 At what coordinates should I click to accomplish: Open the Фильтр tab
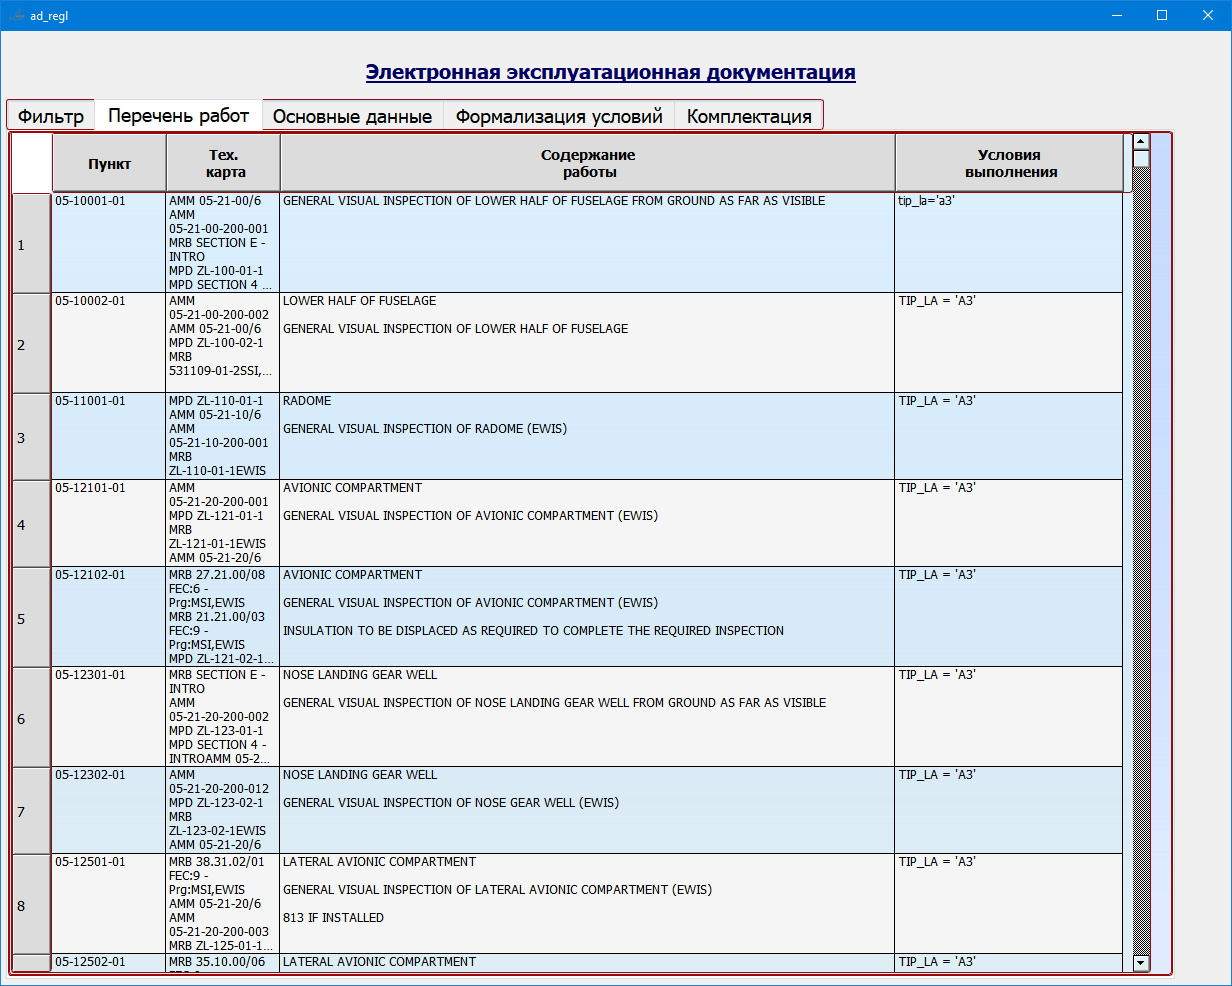pyautogui.click(x=51, y=116)
